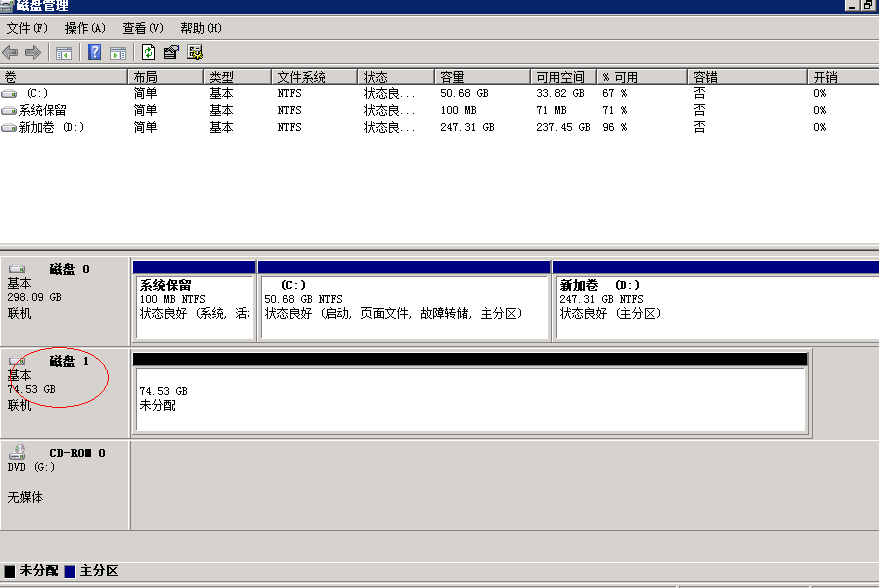
Task: Click the CD-ROM 0 drive icon
Action: point(17,452)
